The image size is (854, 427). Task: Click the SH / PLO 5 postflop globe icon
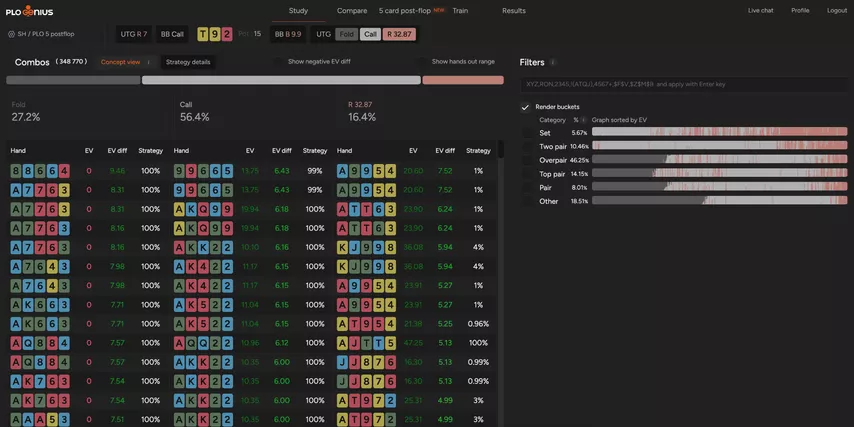tap(11, 34)
